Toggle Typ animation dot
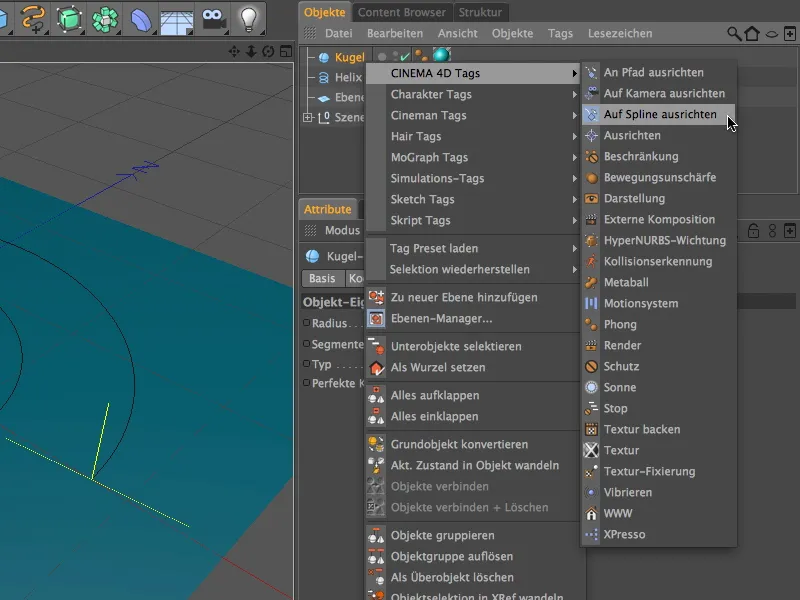The width and height of the screenshot is (800, 600). 306,364
